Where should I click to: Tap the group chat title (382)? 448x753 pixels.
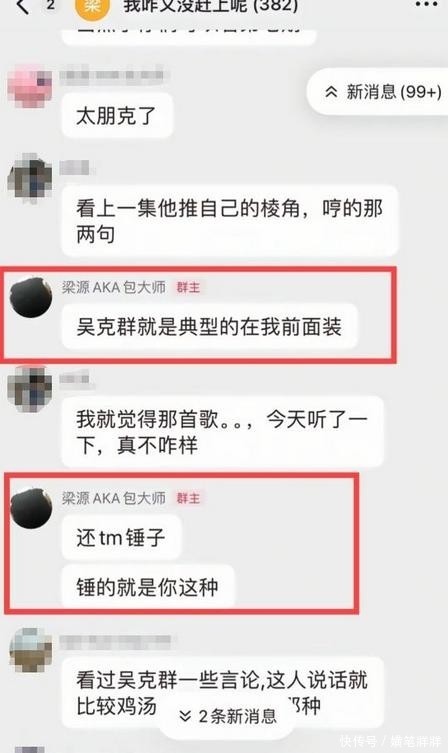(210, 7)
